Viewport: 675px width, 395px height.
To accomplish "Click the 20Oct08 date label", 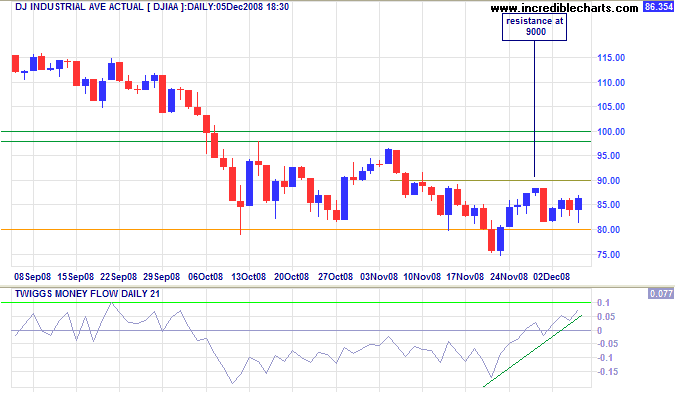I will click(291, 277).
